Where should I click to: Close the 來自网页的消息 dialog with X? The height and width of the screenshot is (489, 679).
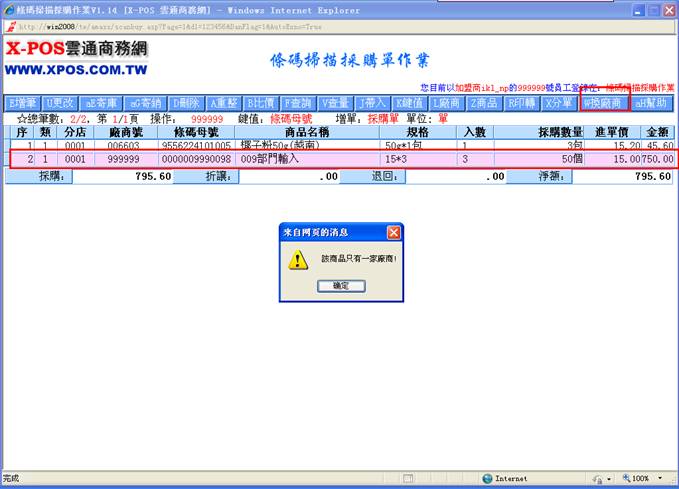coord(393,232)
